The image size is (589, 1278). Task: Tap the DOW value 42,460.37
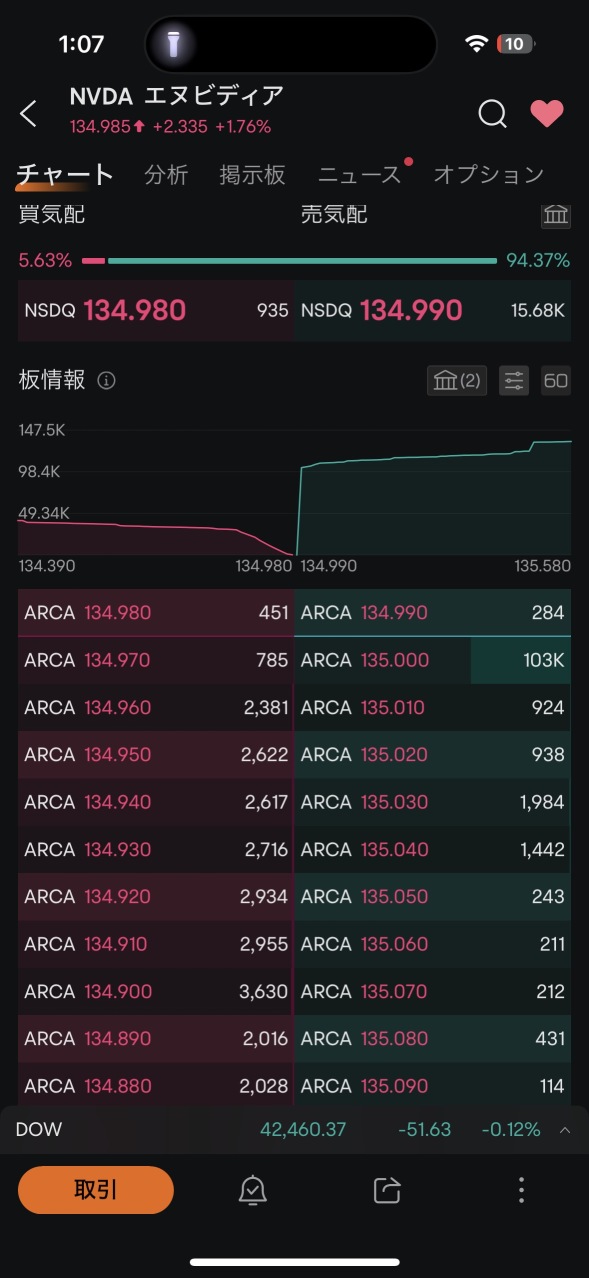point(303,1130)
